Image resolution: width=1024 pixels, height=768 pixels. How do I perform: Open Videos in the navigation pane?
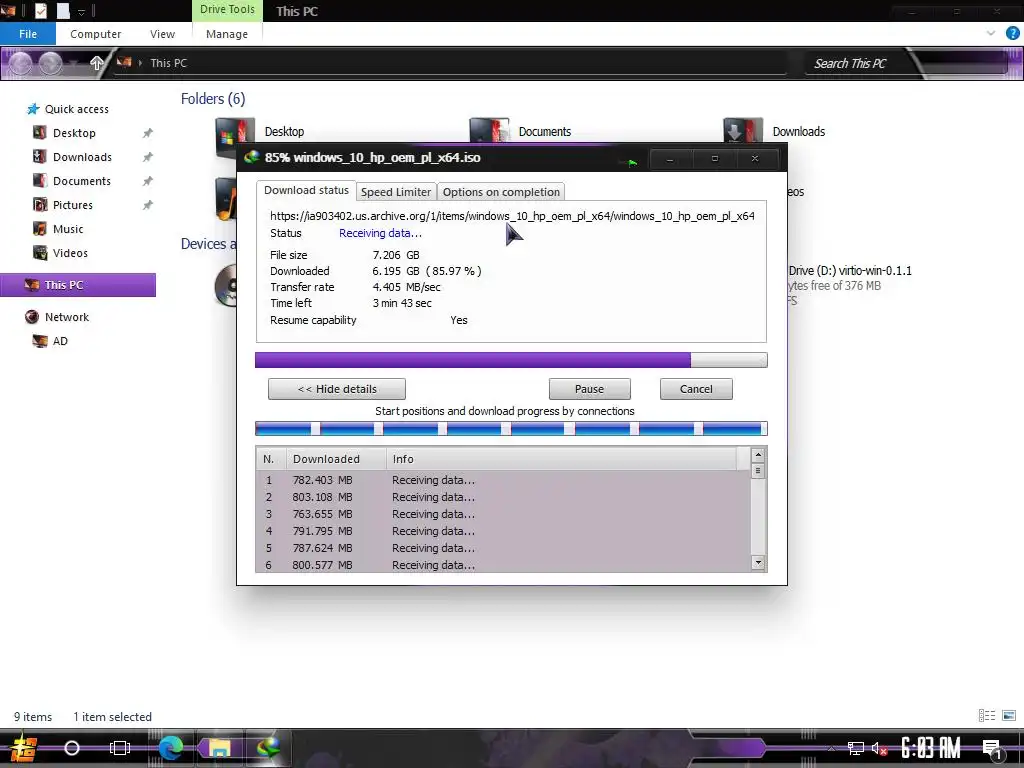[x=70, y=253]
